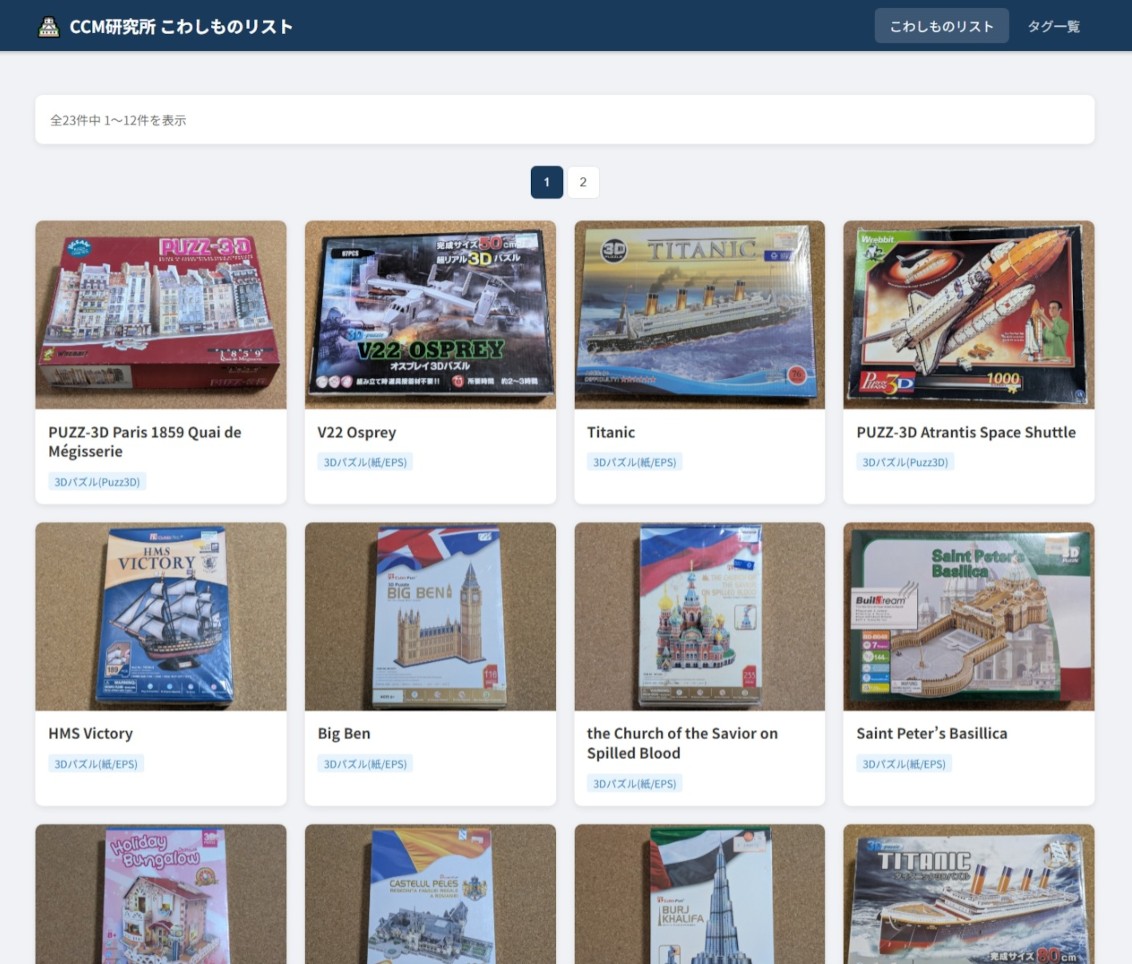This screenshot has width=1132, height=964.
Task: Open the Titanic box thumbnail with 3D badge
Action: [x=700, y=315]
